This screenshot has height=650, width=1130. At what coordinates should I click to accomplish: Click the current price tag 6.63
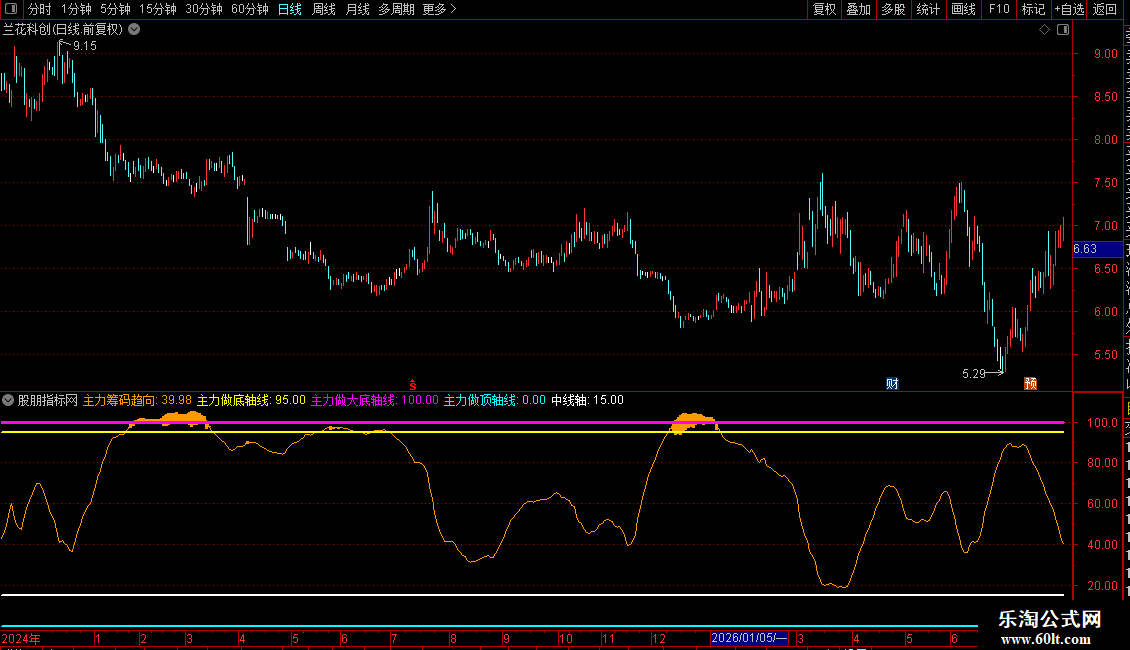click(x=1097, y=249)
